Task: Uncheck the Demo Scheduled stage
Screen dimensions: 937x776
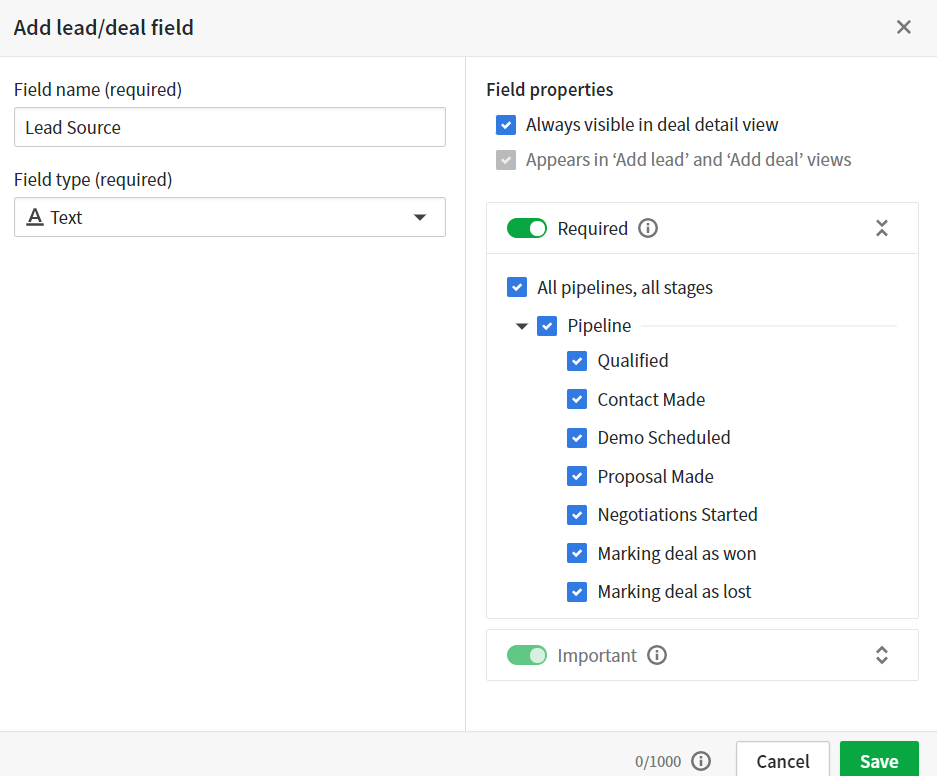Action: (577, 438)
